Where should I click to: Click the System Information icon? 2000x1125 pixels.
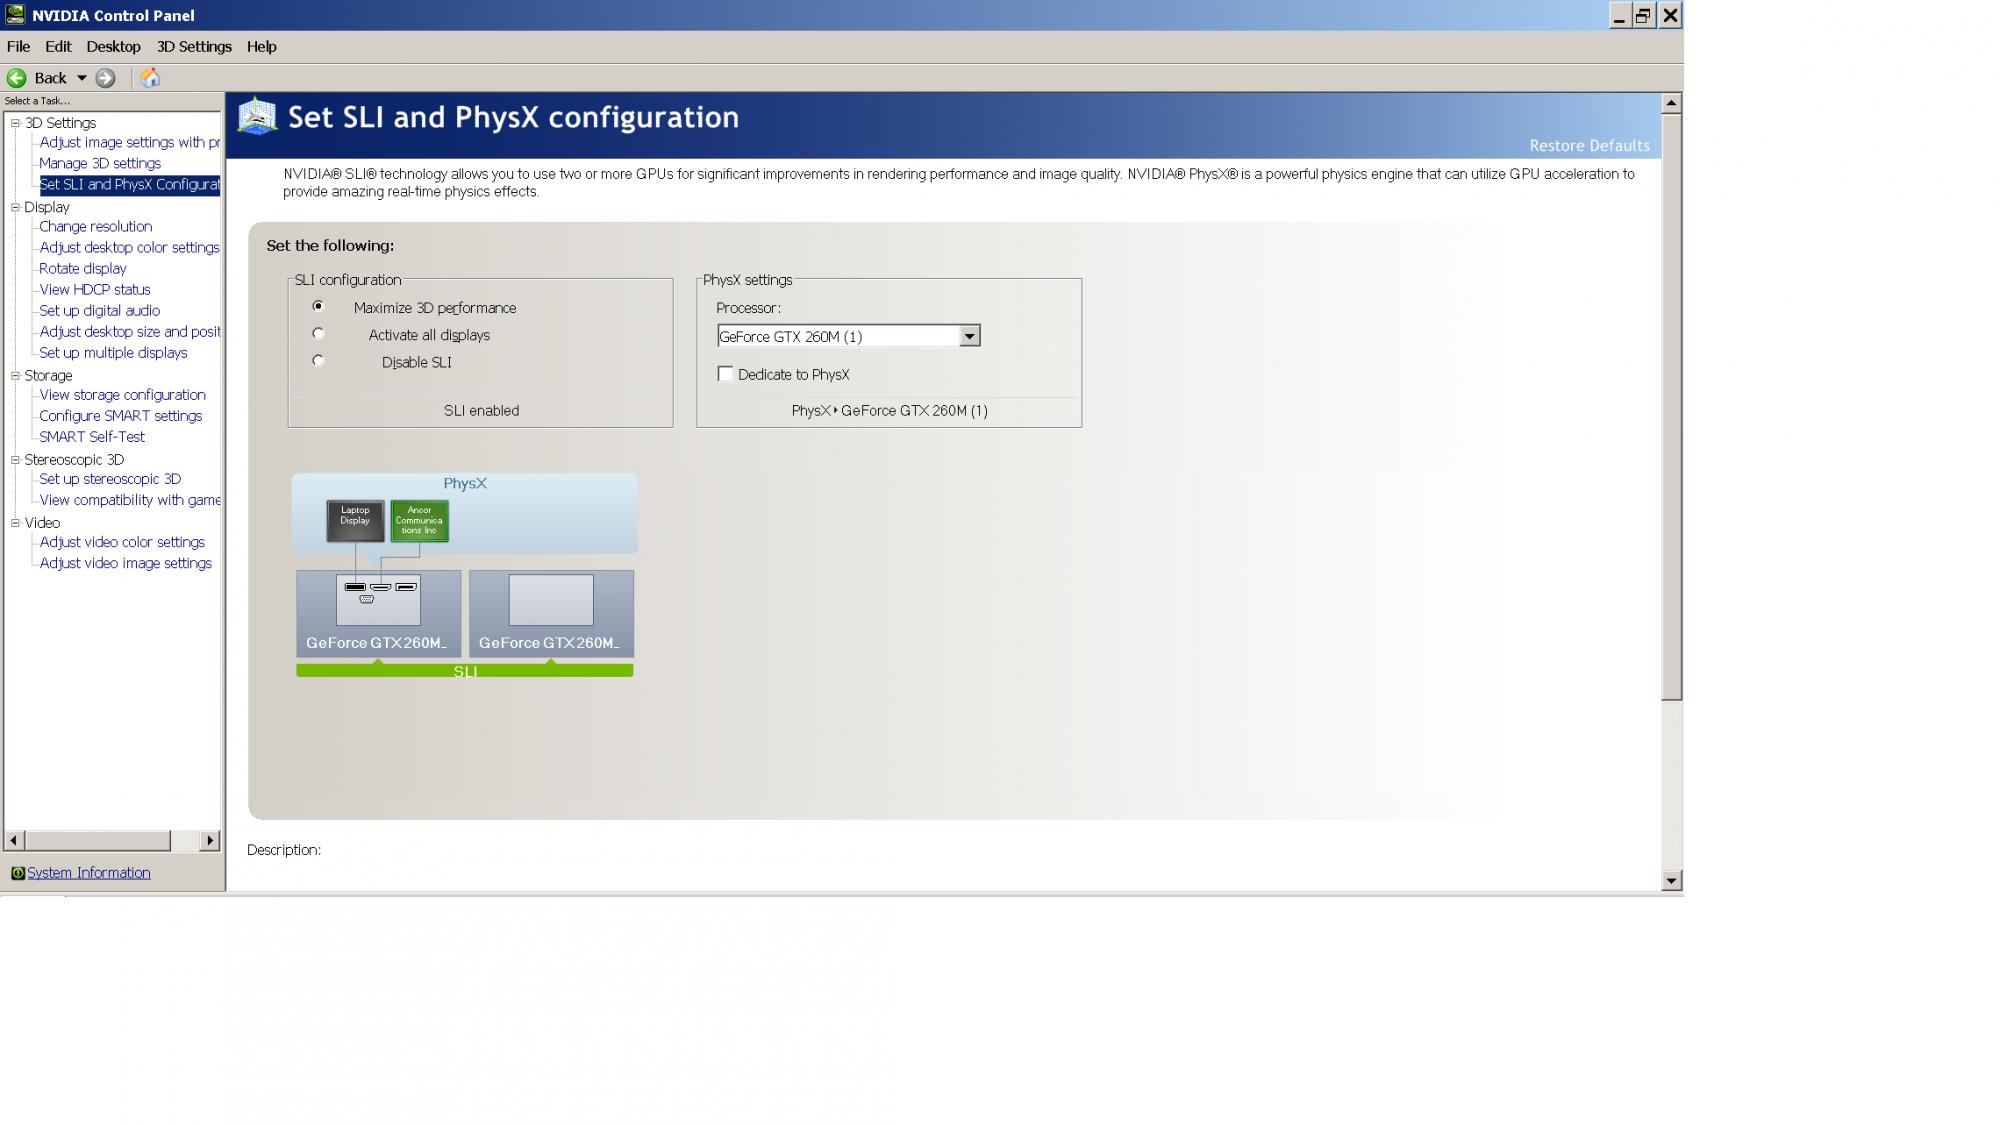[x=17, y=873]
